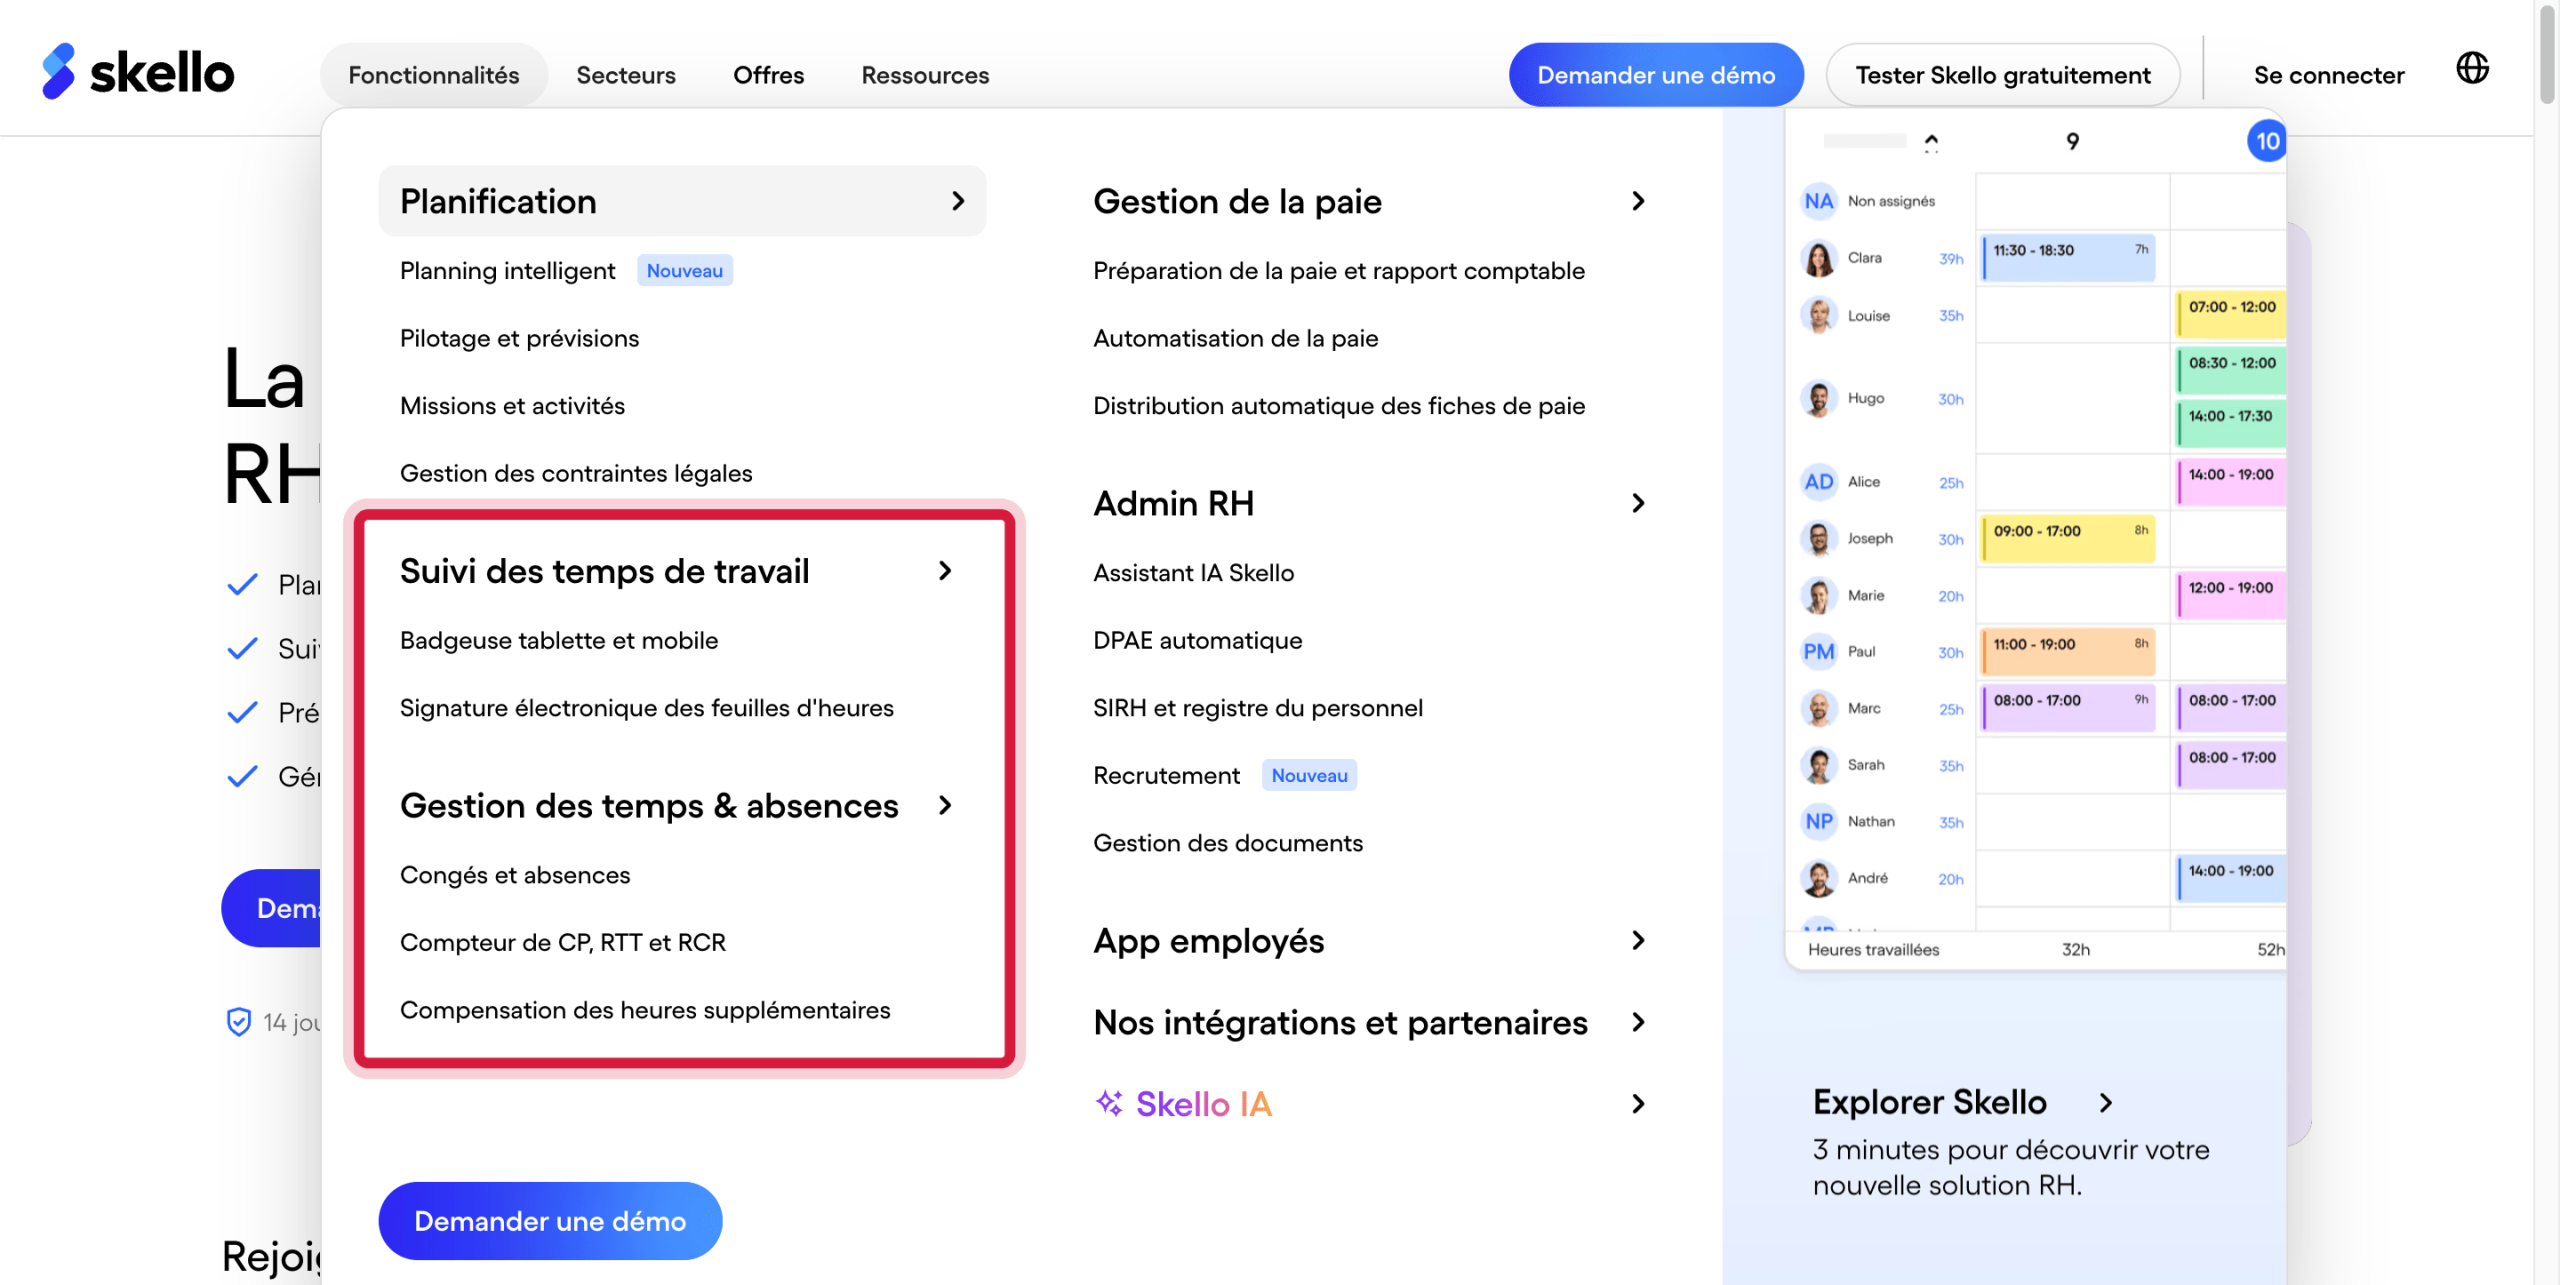Expand Gestion de la paie chevron
The height and width of the screenshot is (1285, 2560).
1638,201
